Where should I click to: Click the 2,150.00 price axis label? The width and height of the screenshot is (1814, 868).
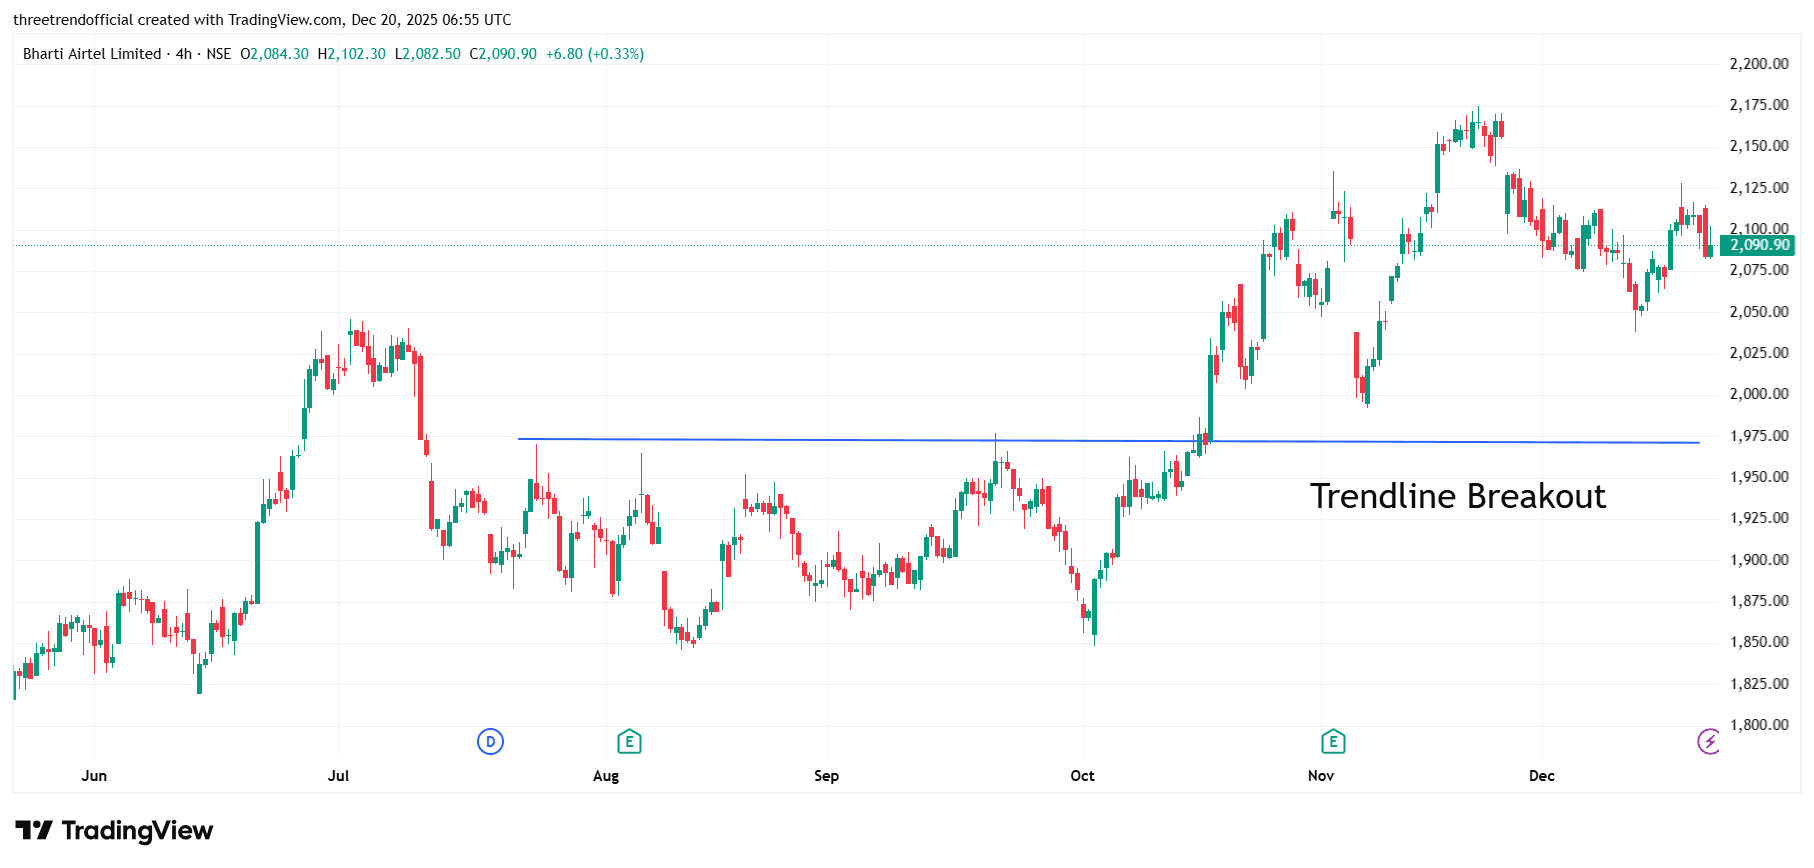(x=1759, y=146)
